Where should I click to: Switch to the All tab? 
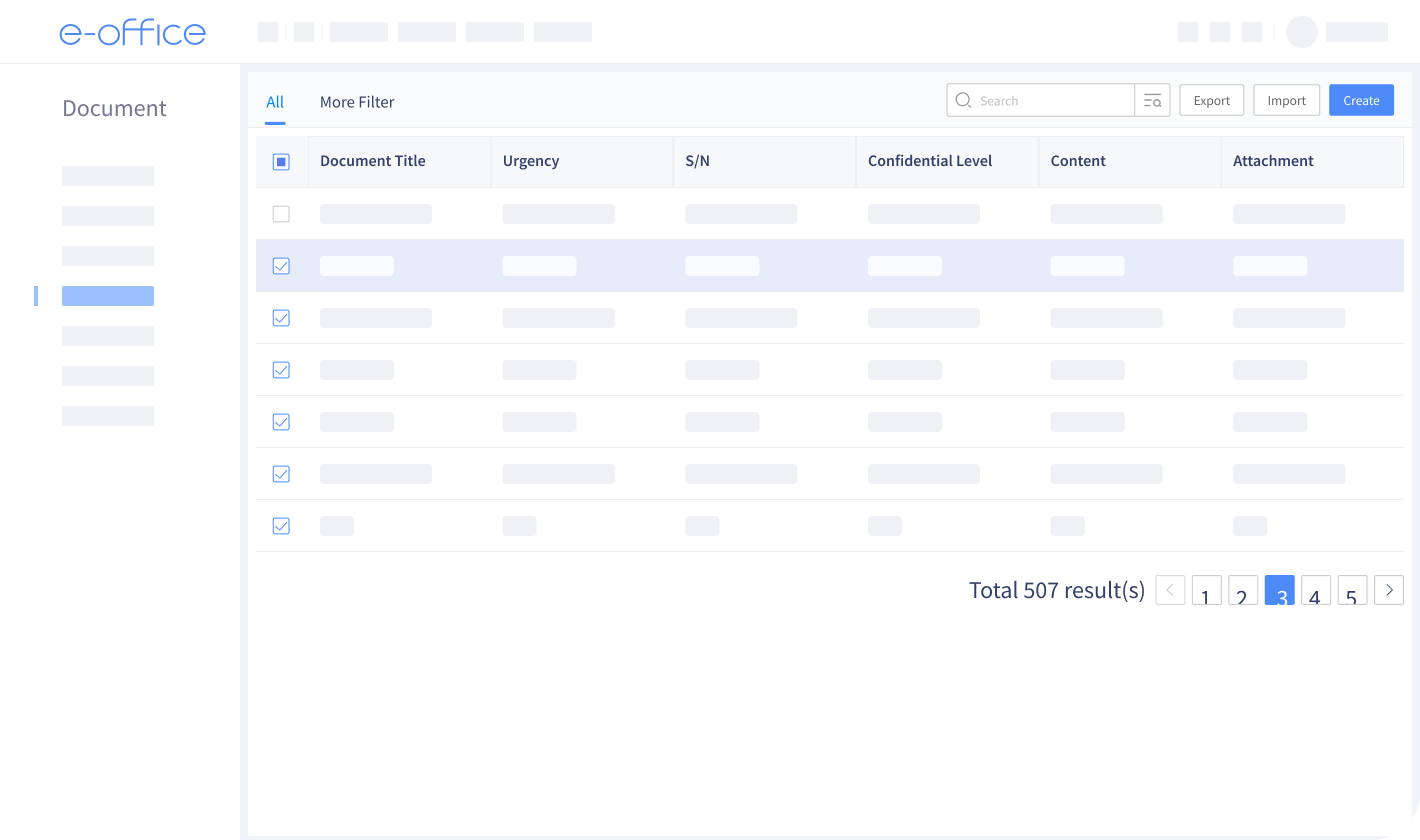tap(275, 101)
